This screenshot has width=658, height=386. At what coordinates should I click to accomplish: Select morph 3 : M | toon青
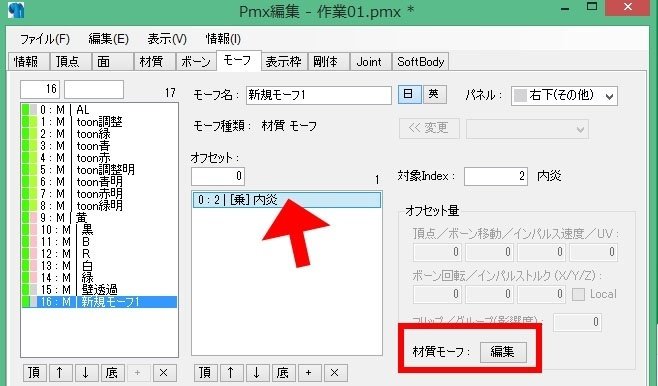click(99, 146)
